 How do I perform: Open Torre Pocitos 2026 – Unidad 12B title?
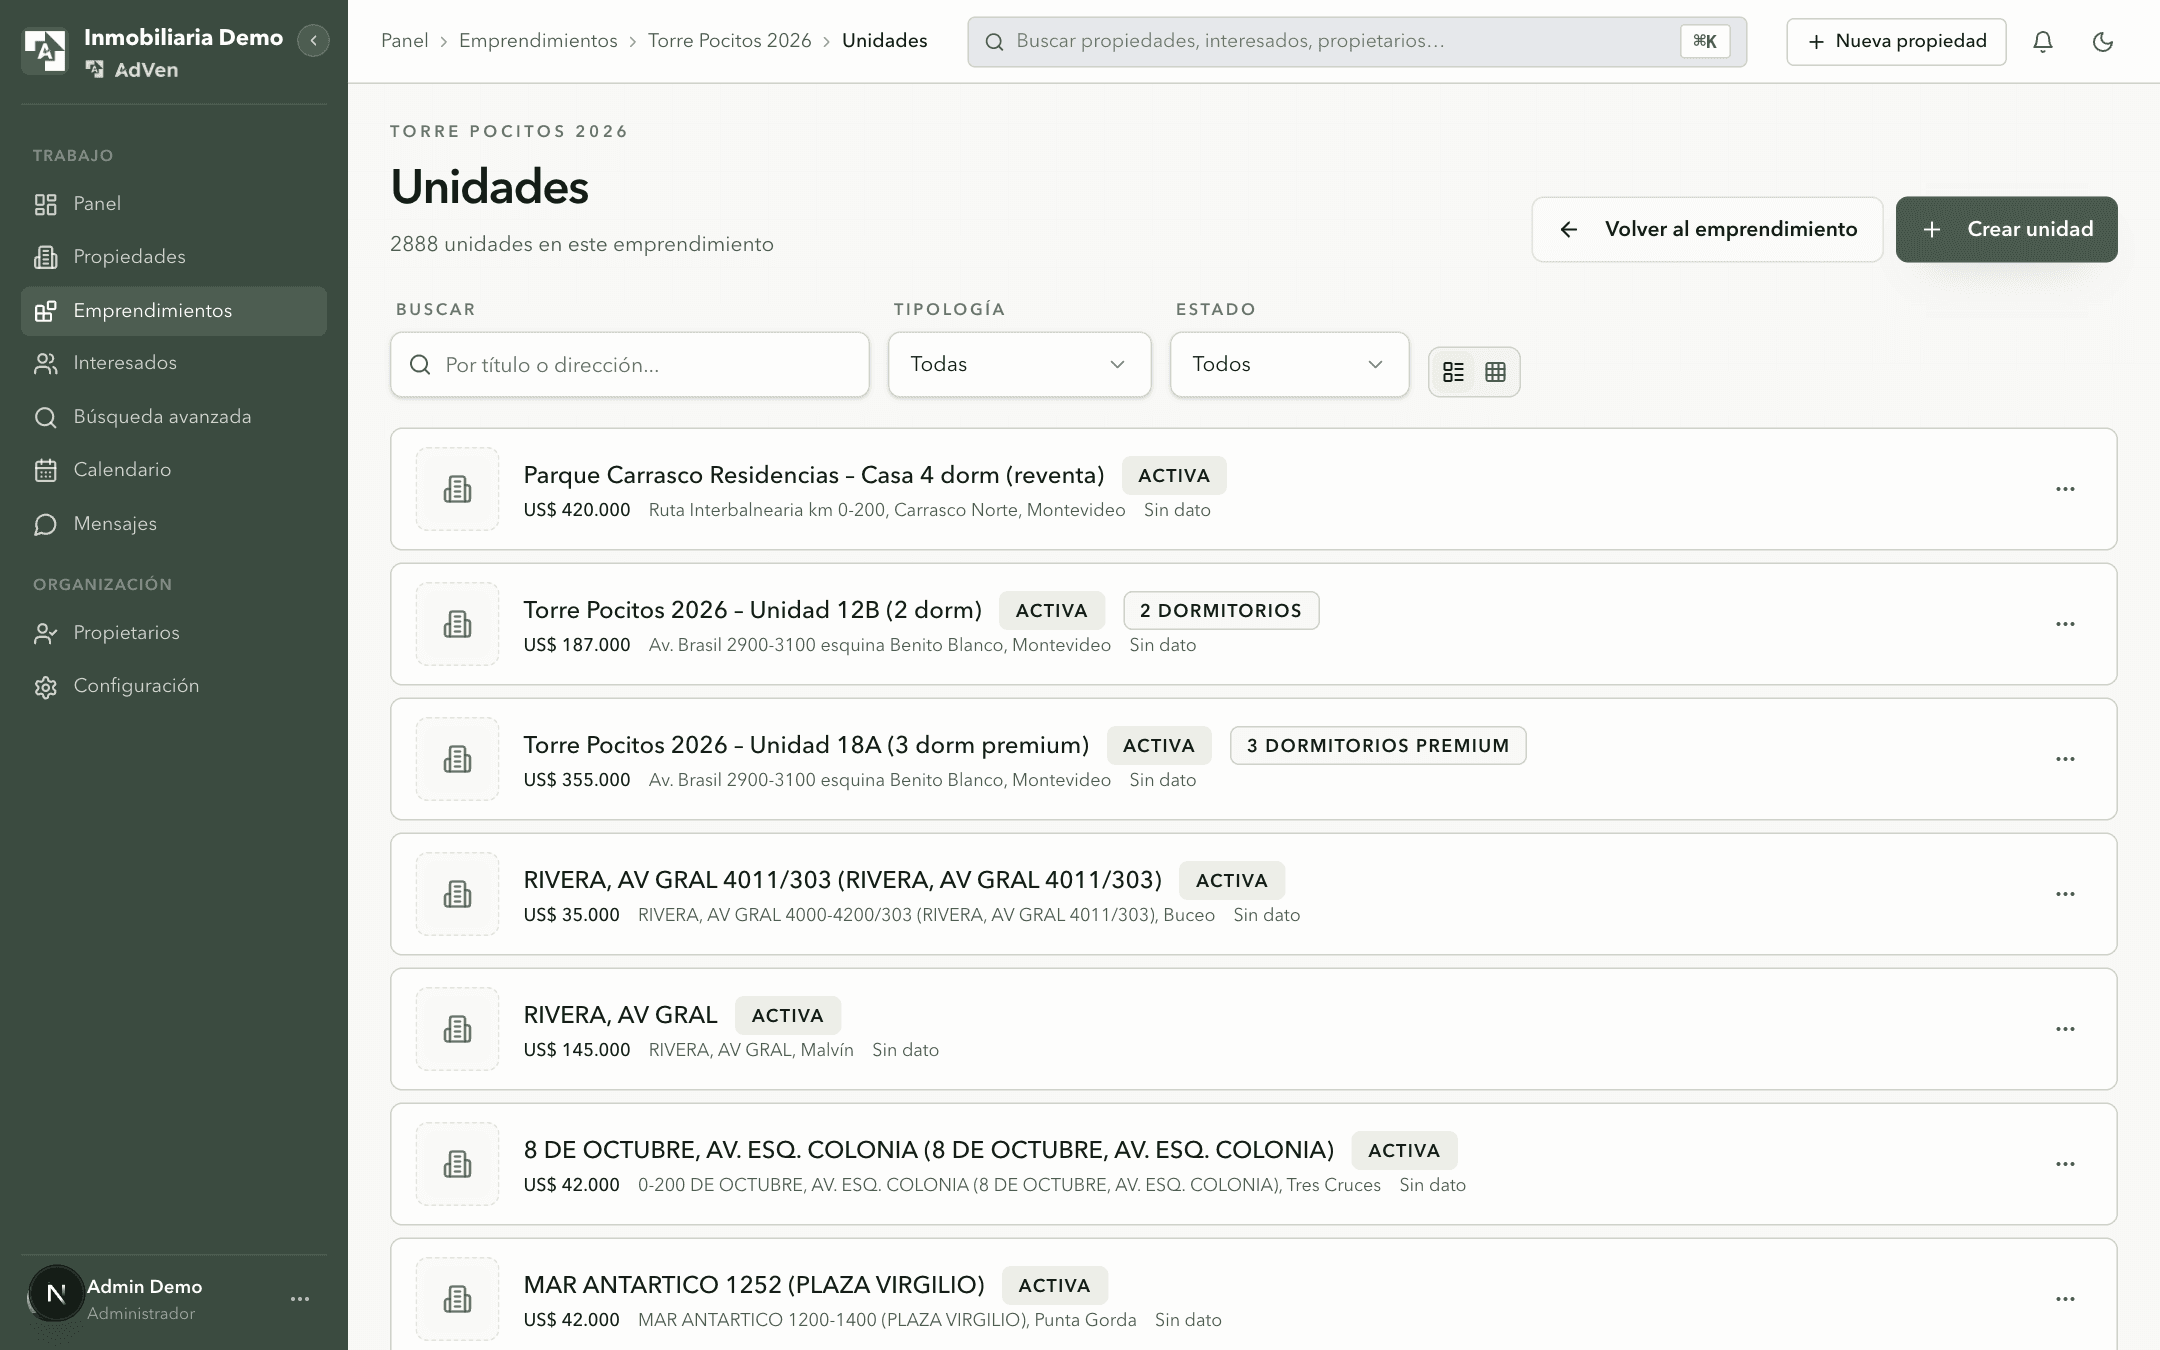pos(753,610)
